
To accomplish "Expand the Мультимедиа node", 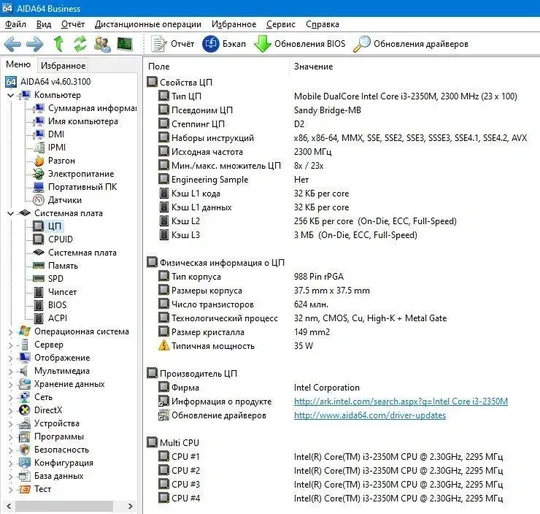I will point(11,371).
